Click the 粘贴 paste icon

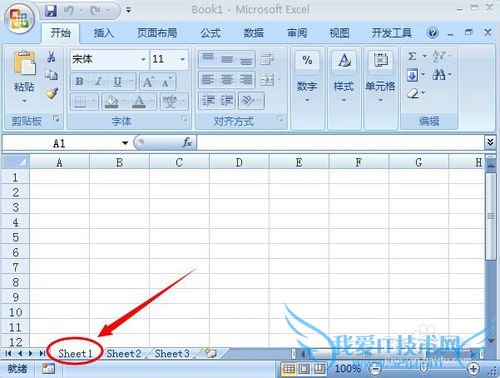click(x=24, y=63)
